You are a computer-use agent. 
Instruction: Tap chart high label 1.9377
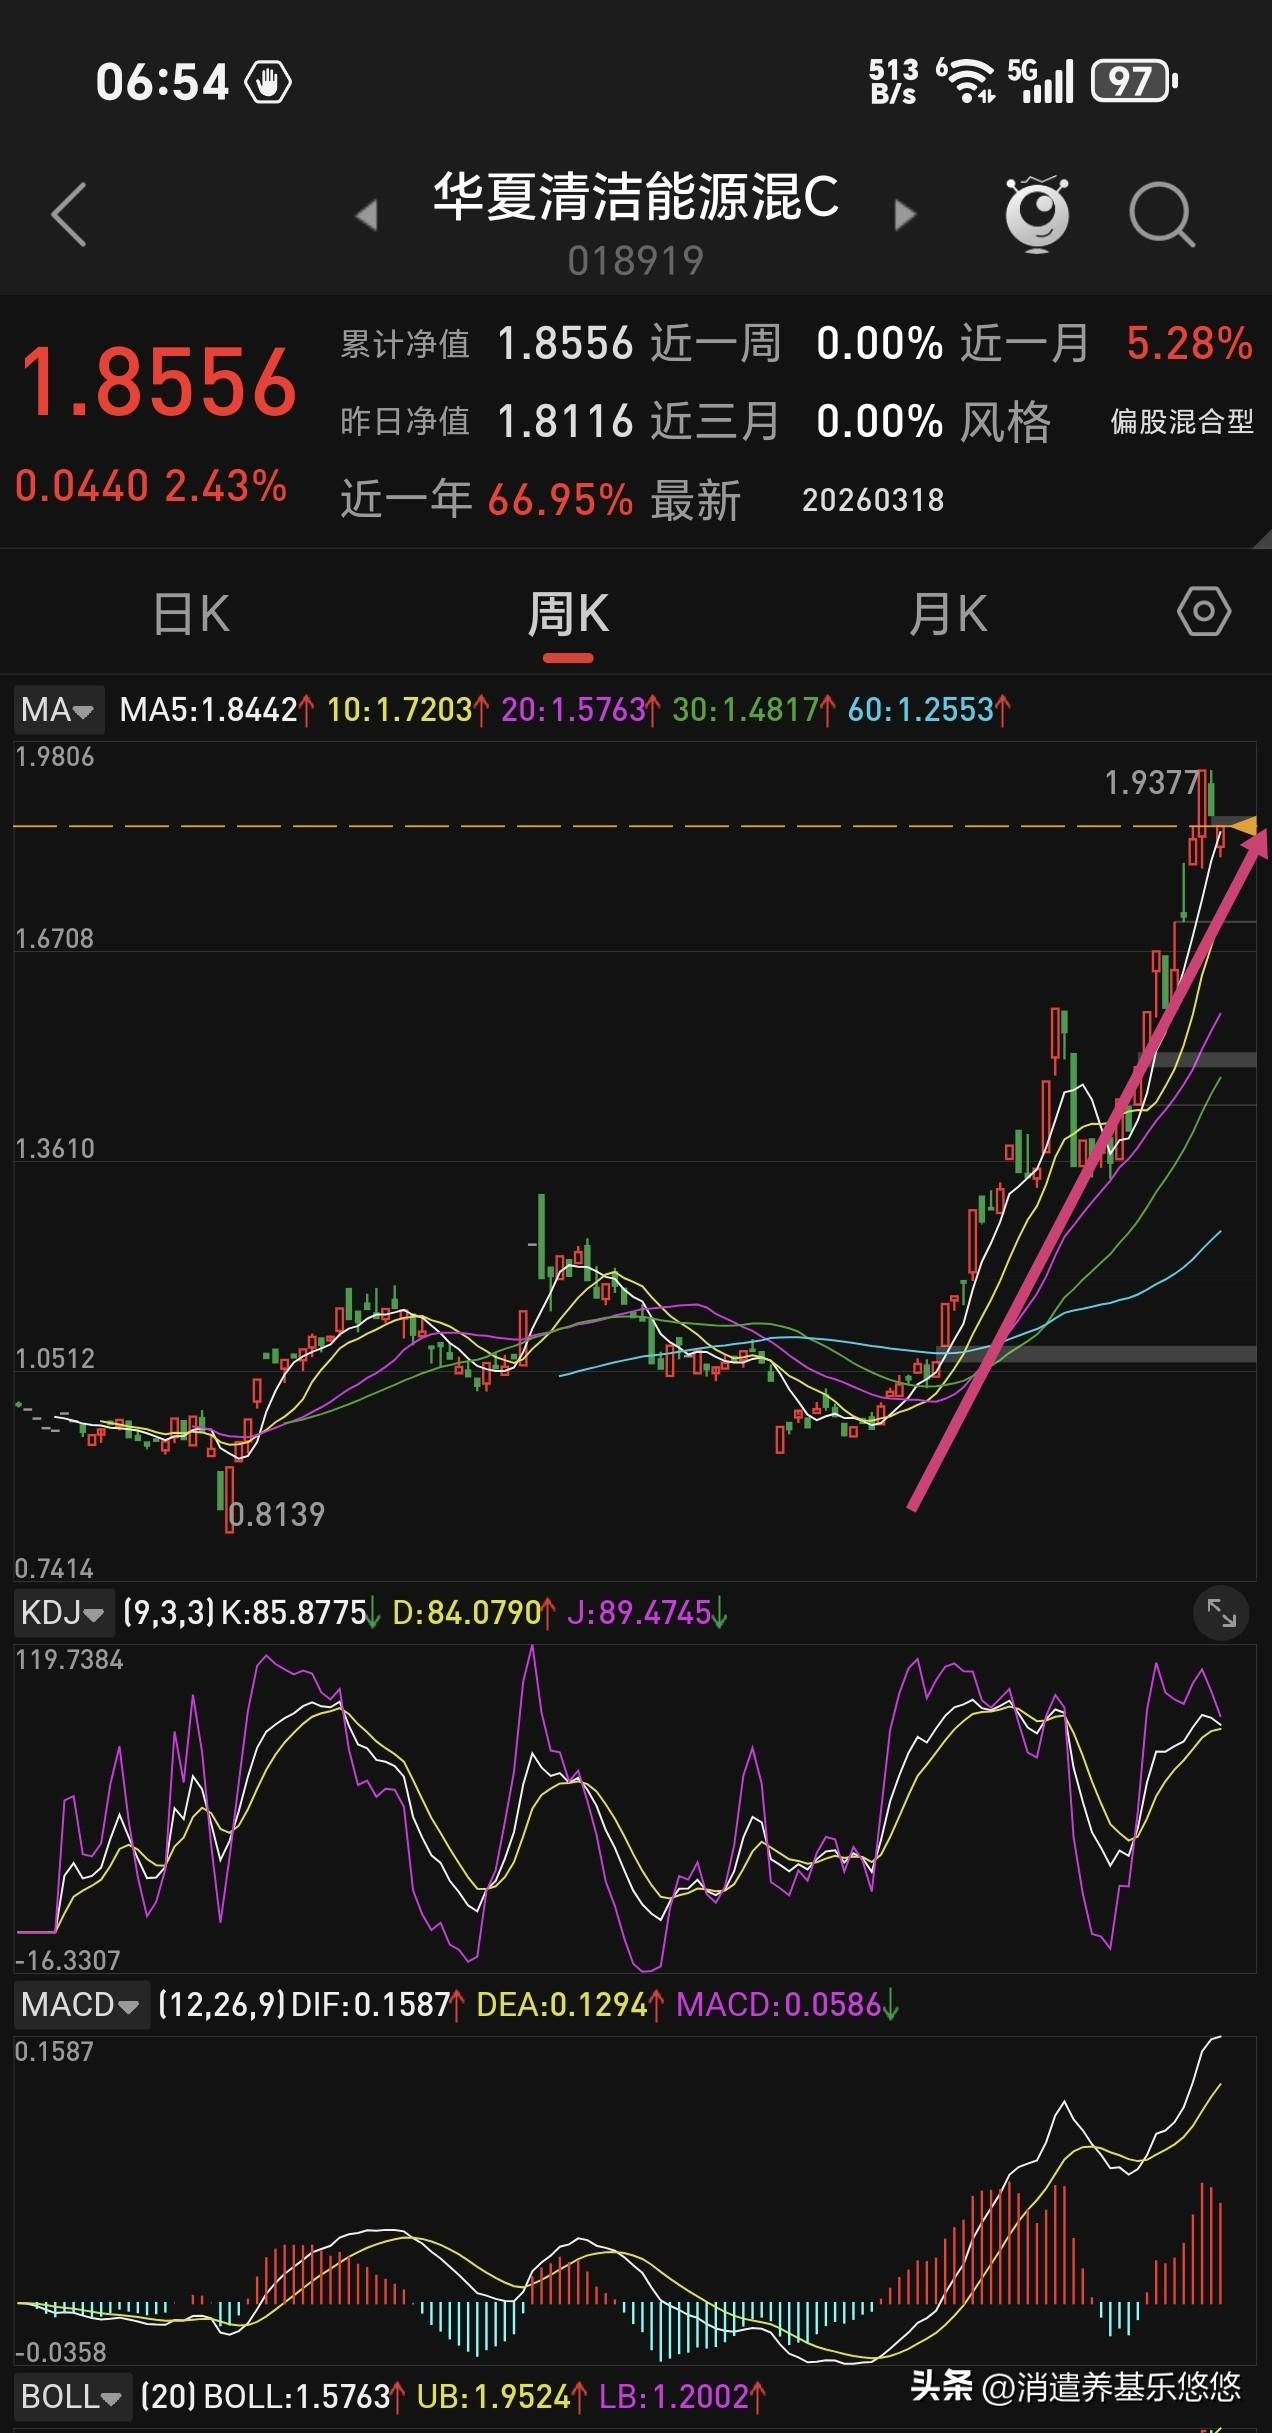[x=1151, y=783]
